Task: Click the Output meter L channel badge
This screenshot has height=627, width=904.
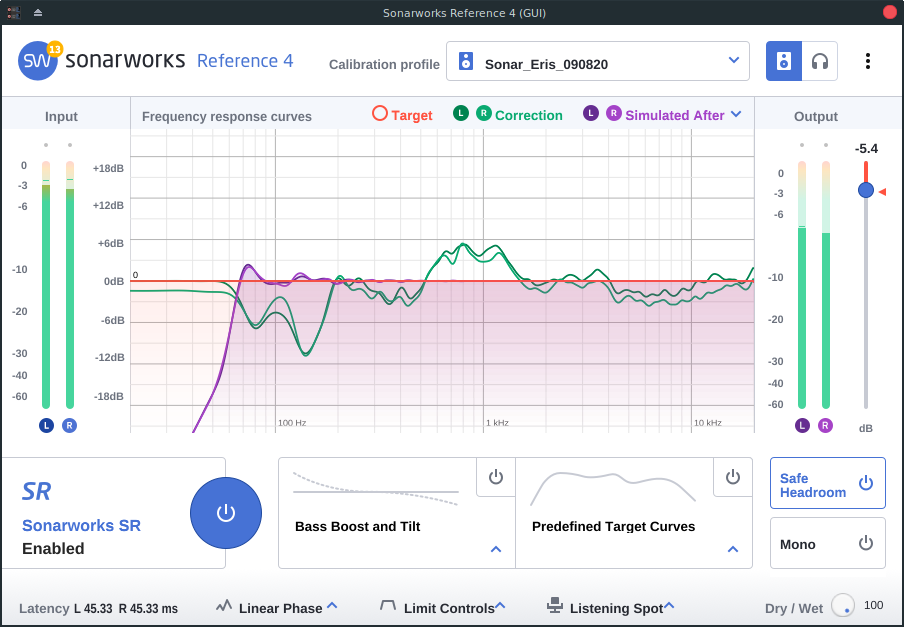Action: pos(802,426)
